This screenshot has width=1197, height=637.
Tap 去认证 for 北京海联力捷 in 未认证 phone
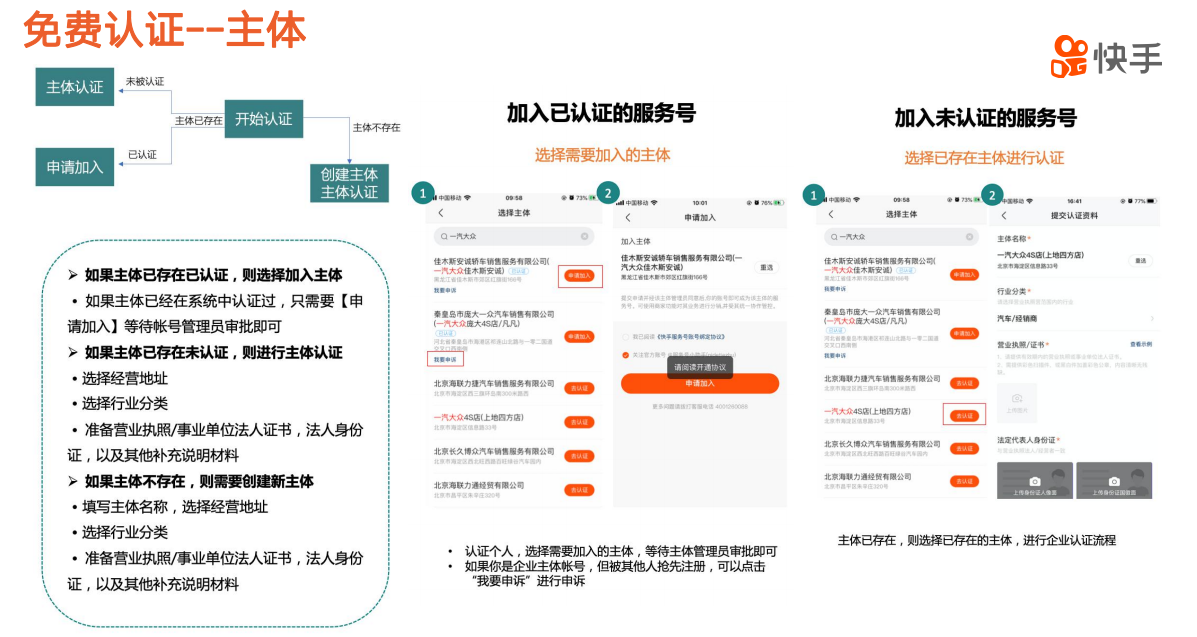click(964, 383)
